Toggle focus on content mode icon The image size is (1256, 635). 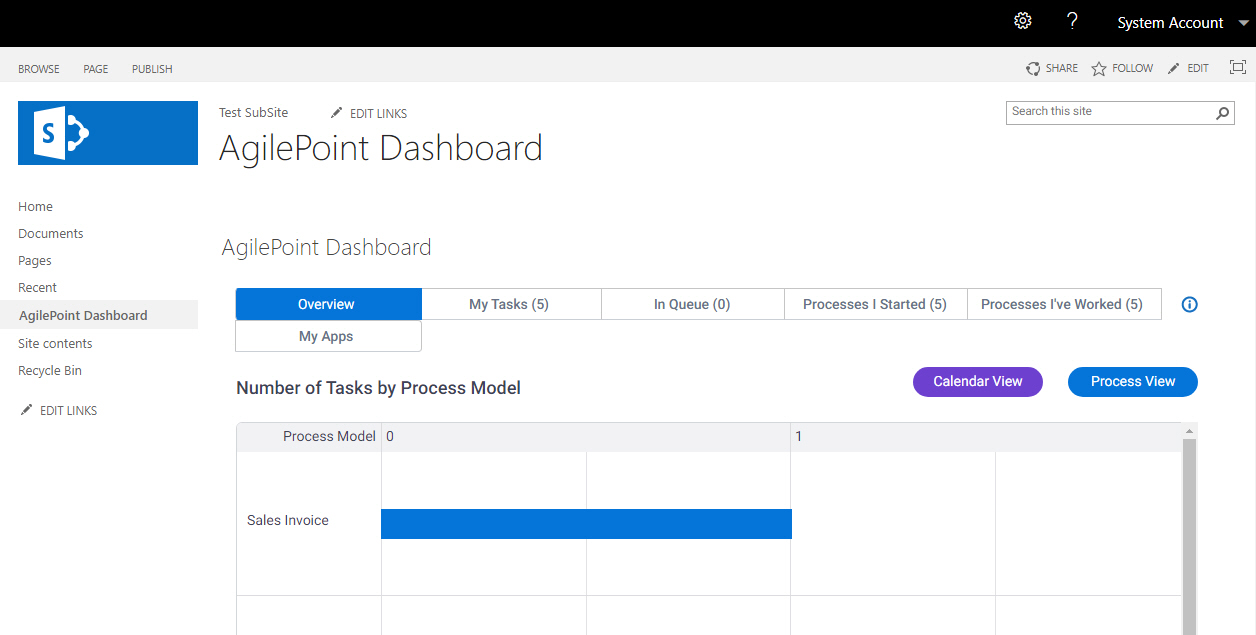(x=1238, y=68)
